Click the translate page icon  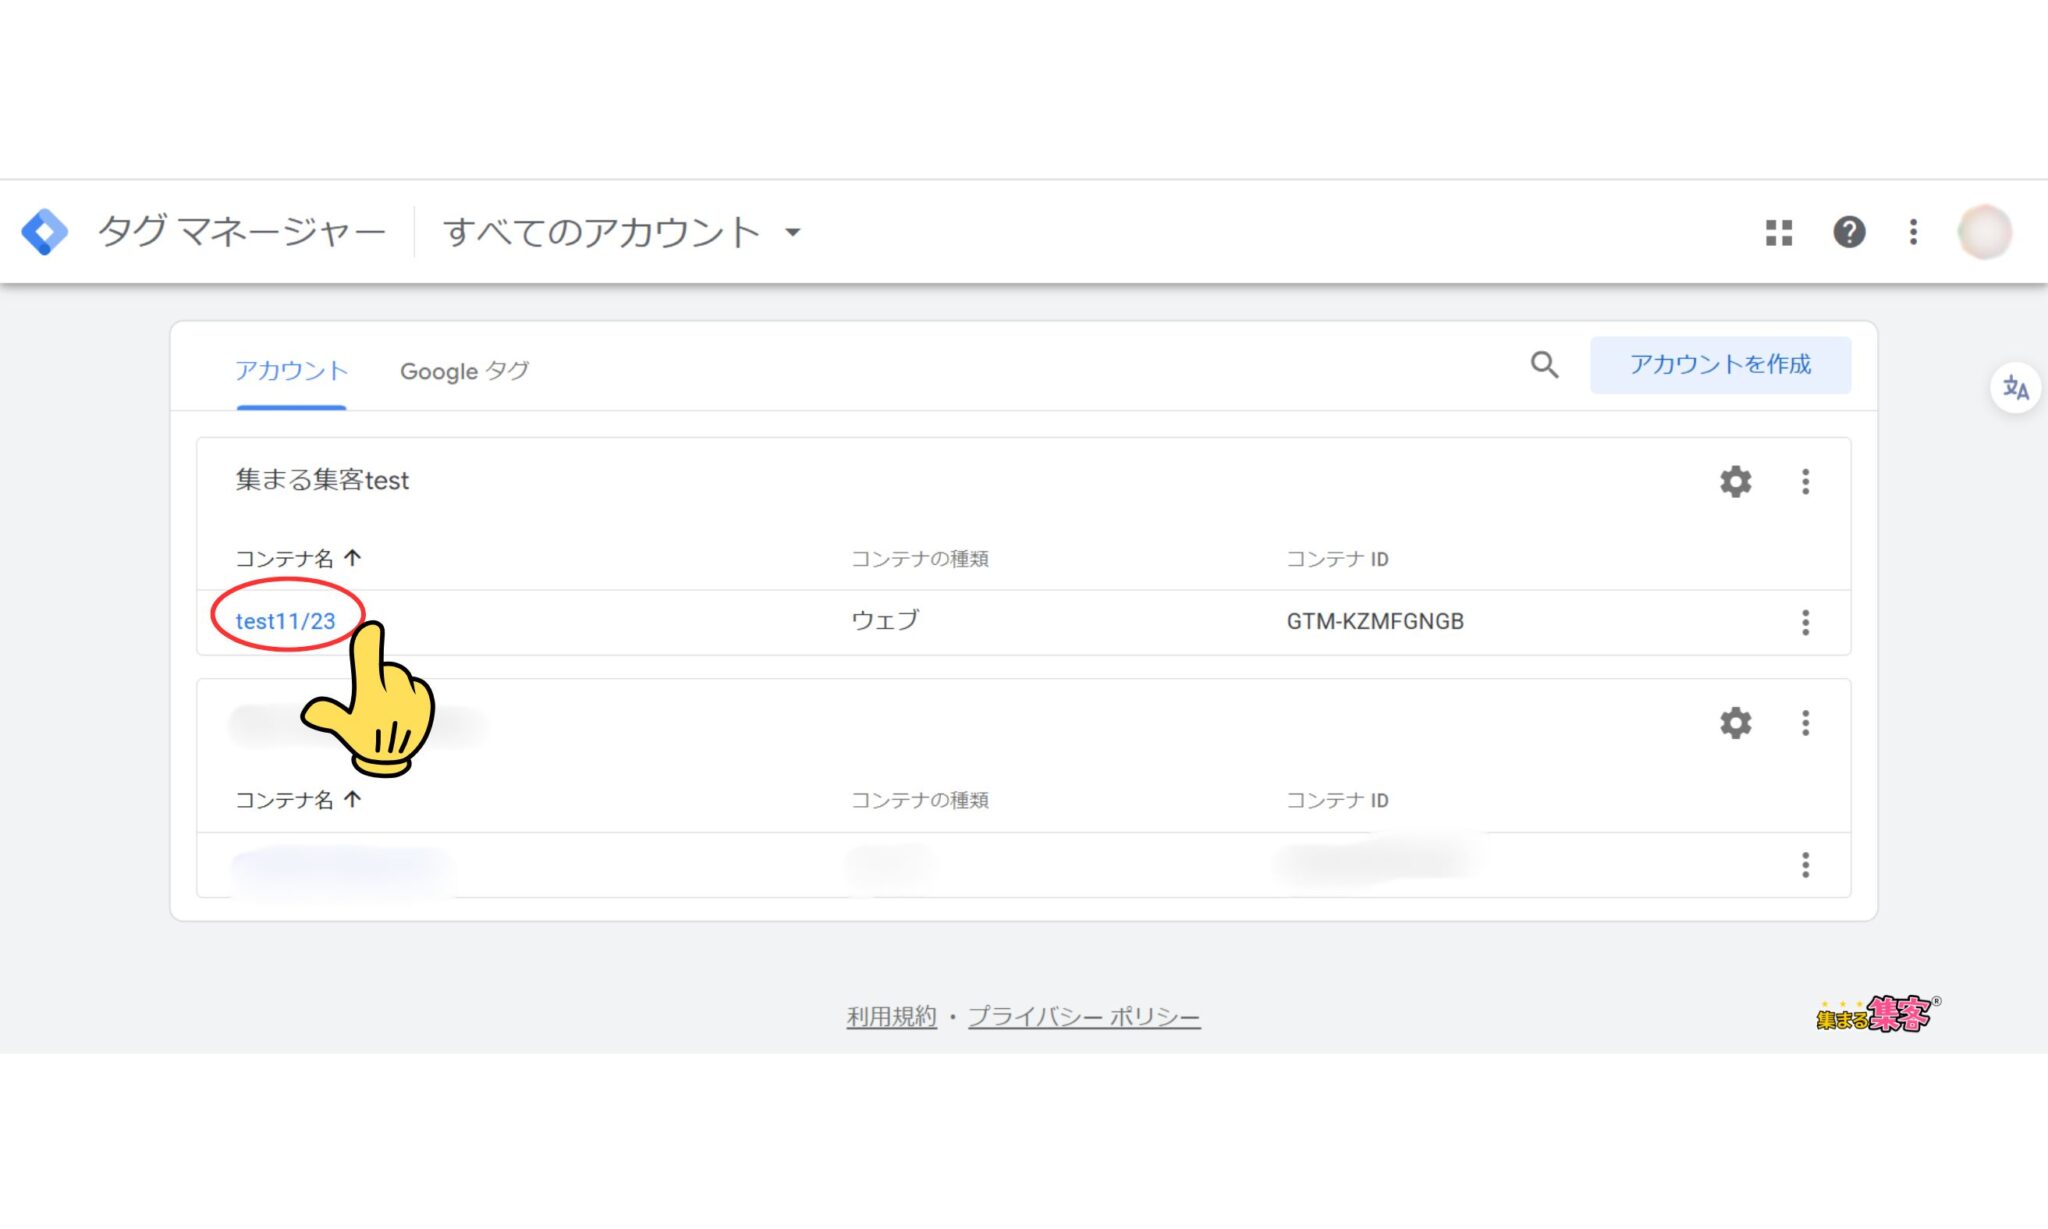(x=2015, y=388)
